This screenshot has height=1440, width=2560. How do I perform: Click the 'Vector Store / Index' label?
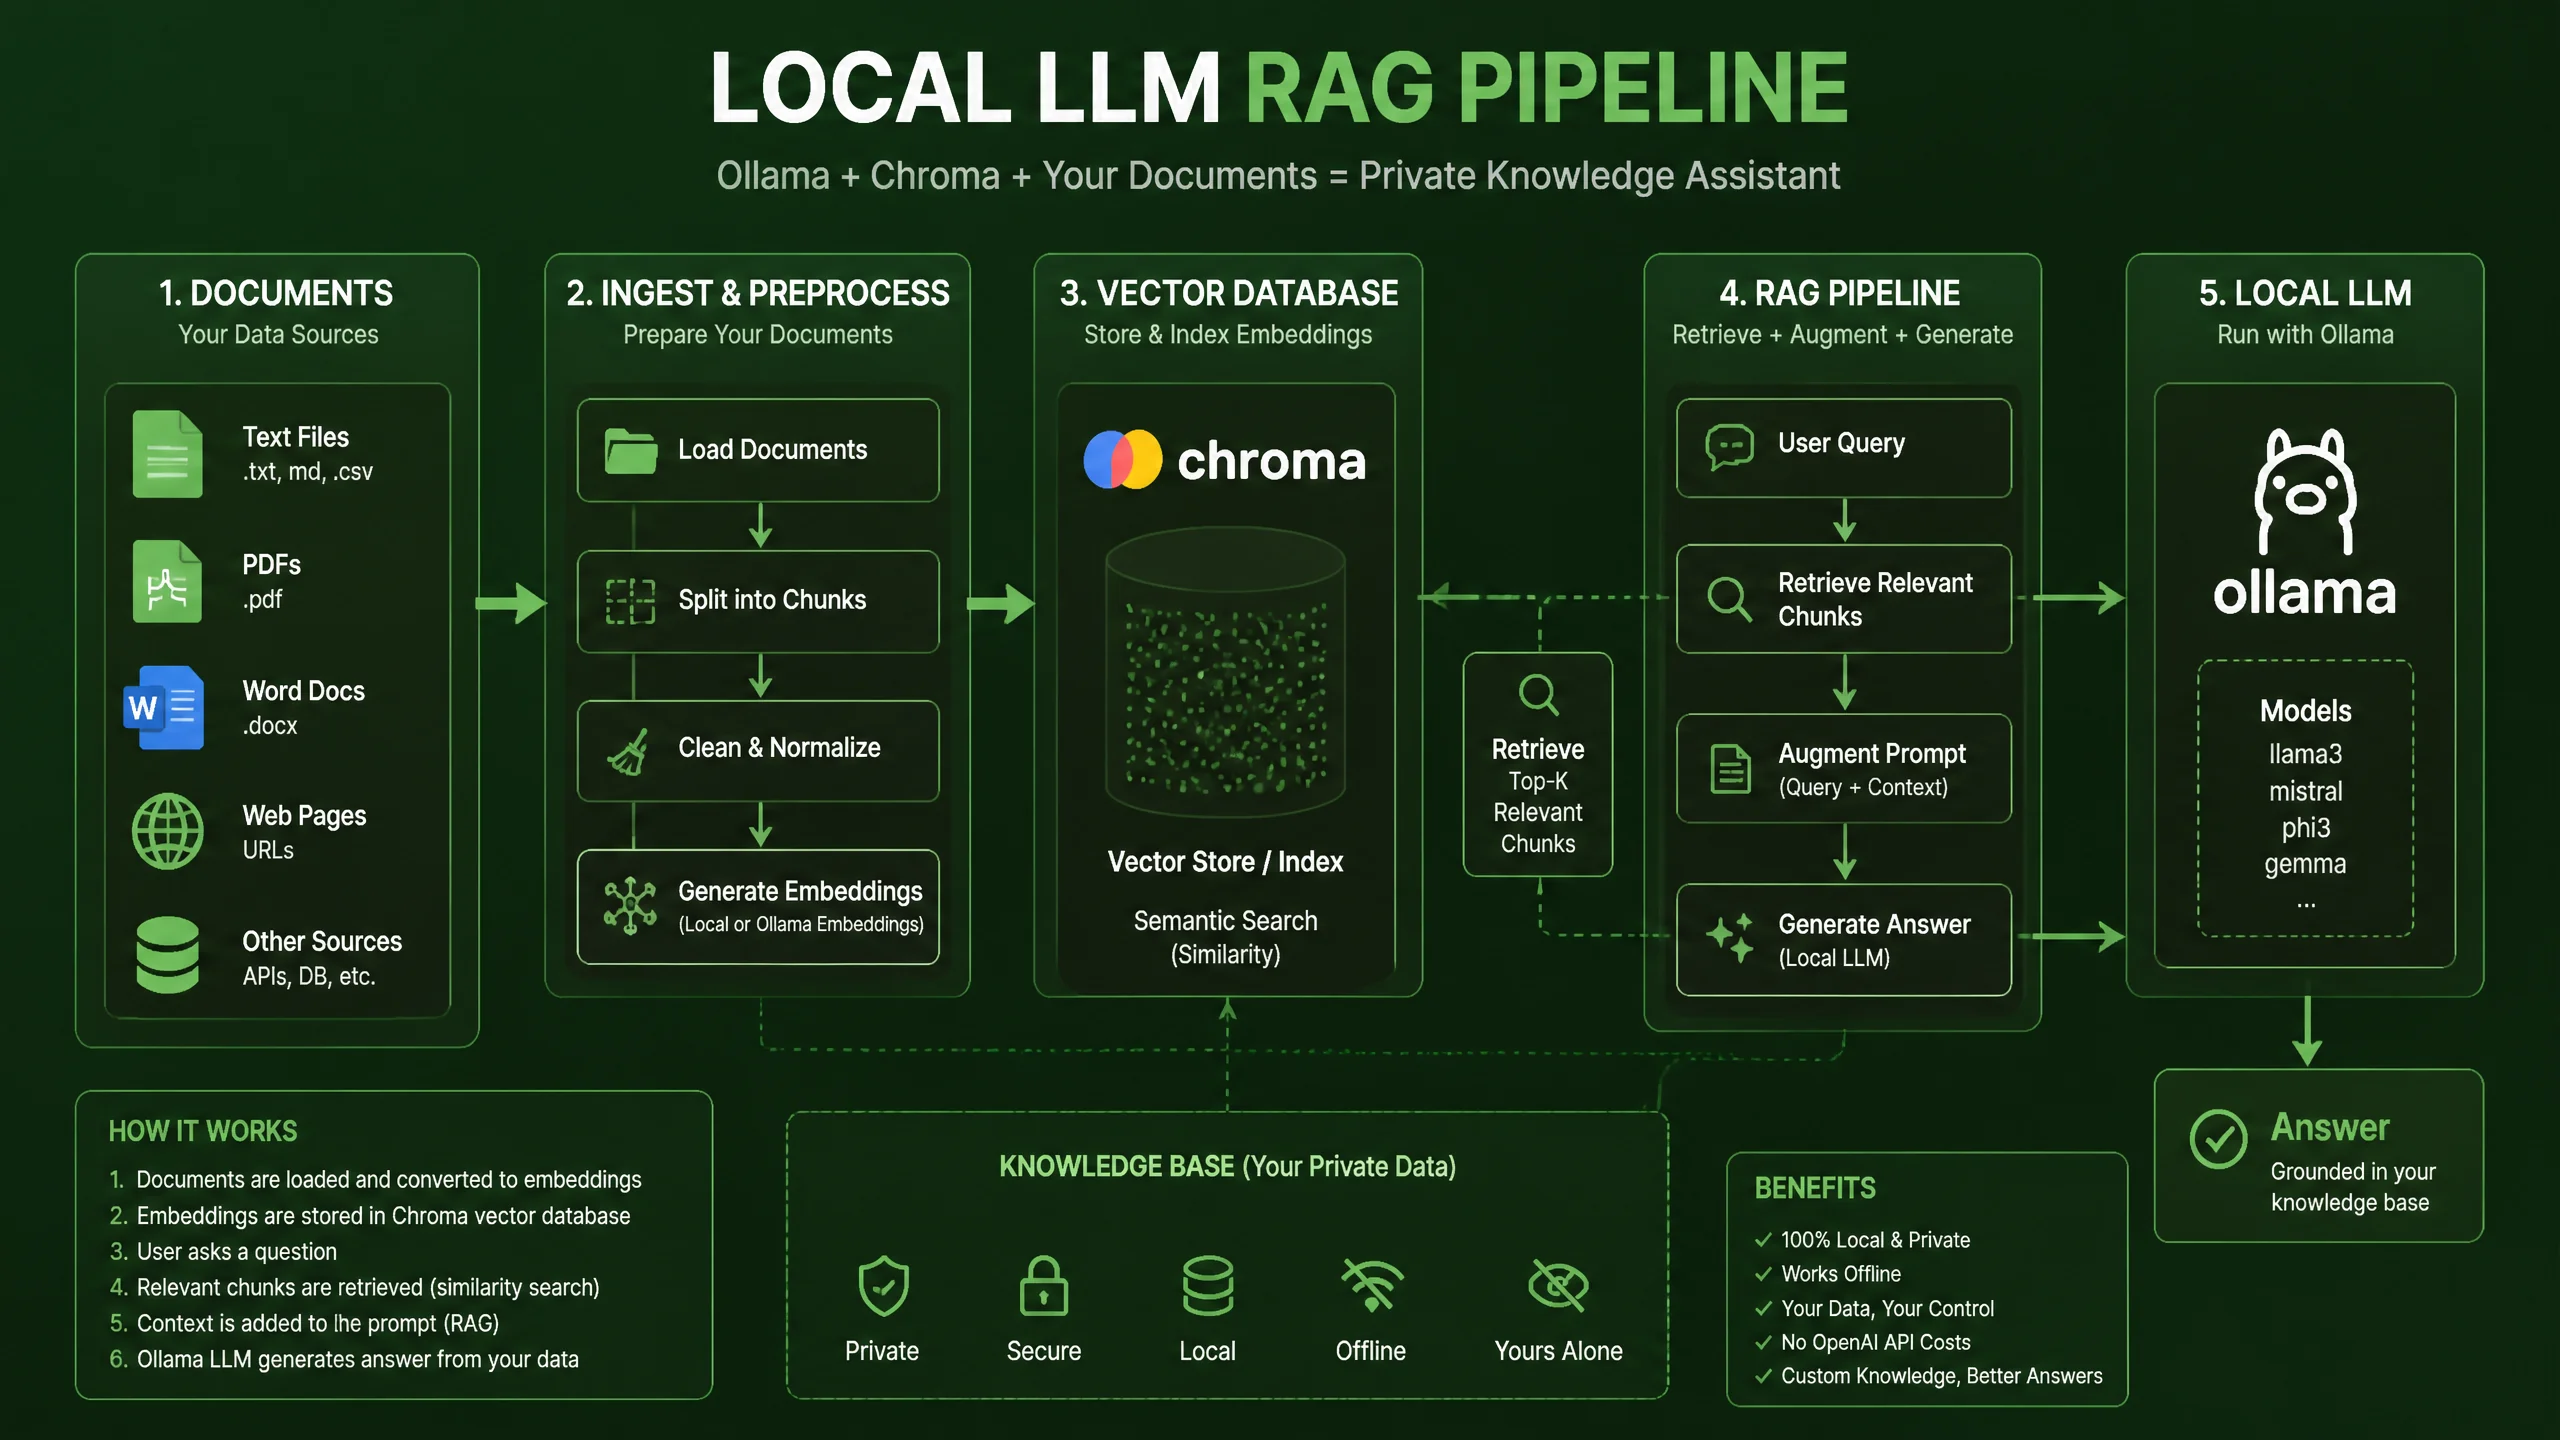(x=1225, y=861)
